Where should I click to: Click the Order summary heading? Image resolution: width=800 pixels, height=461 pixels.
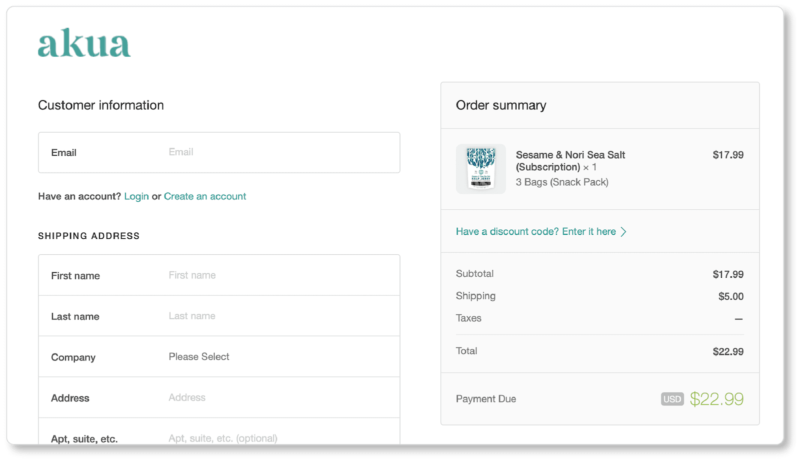(501, 105)
